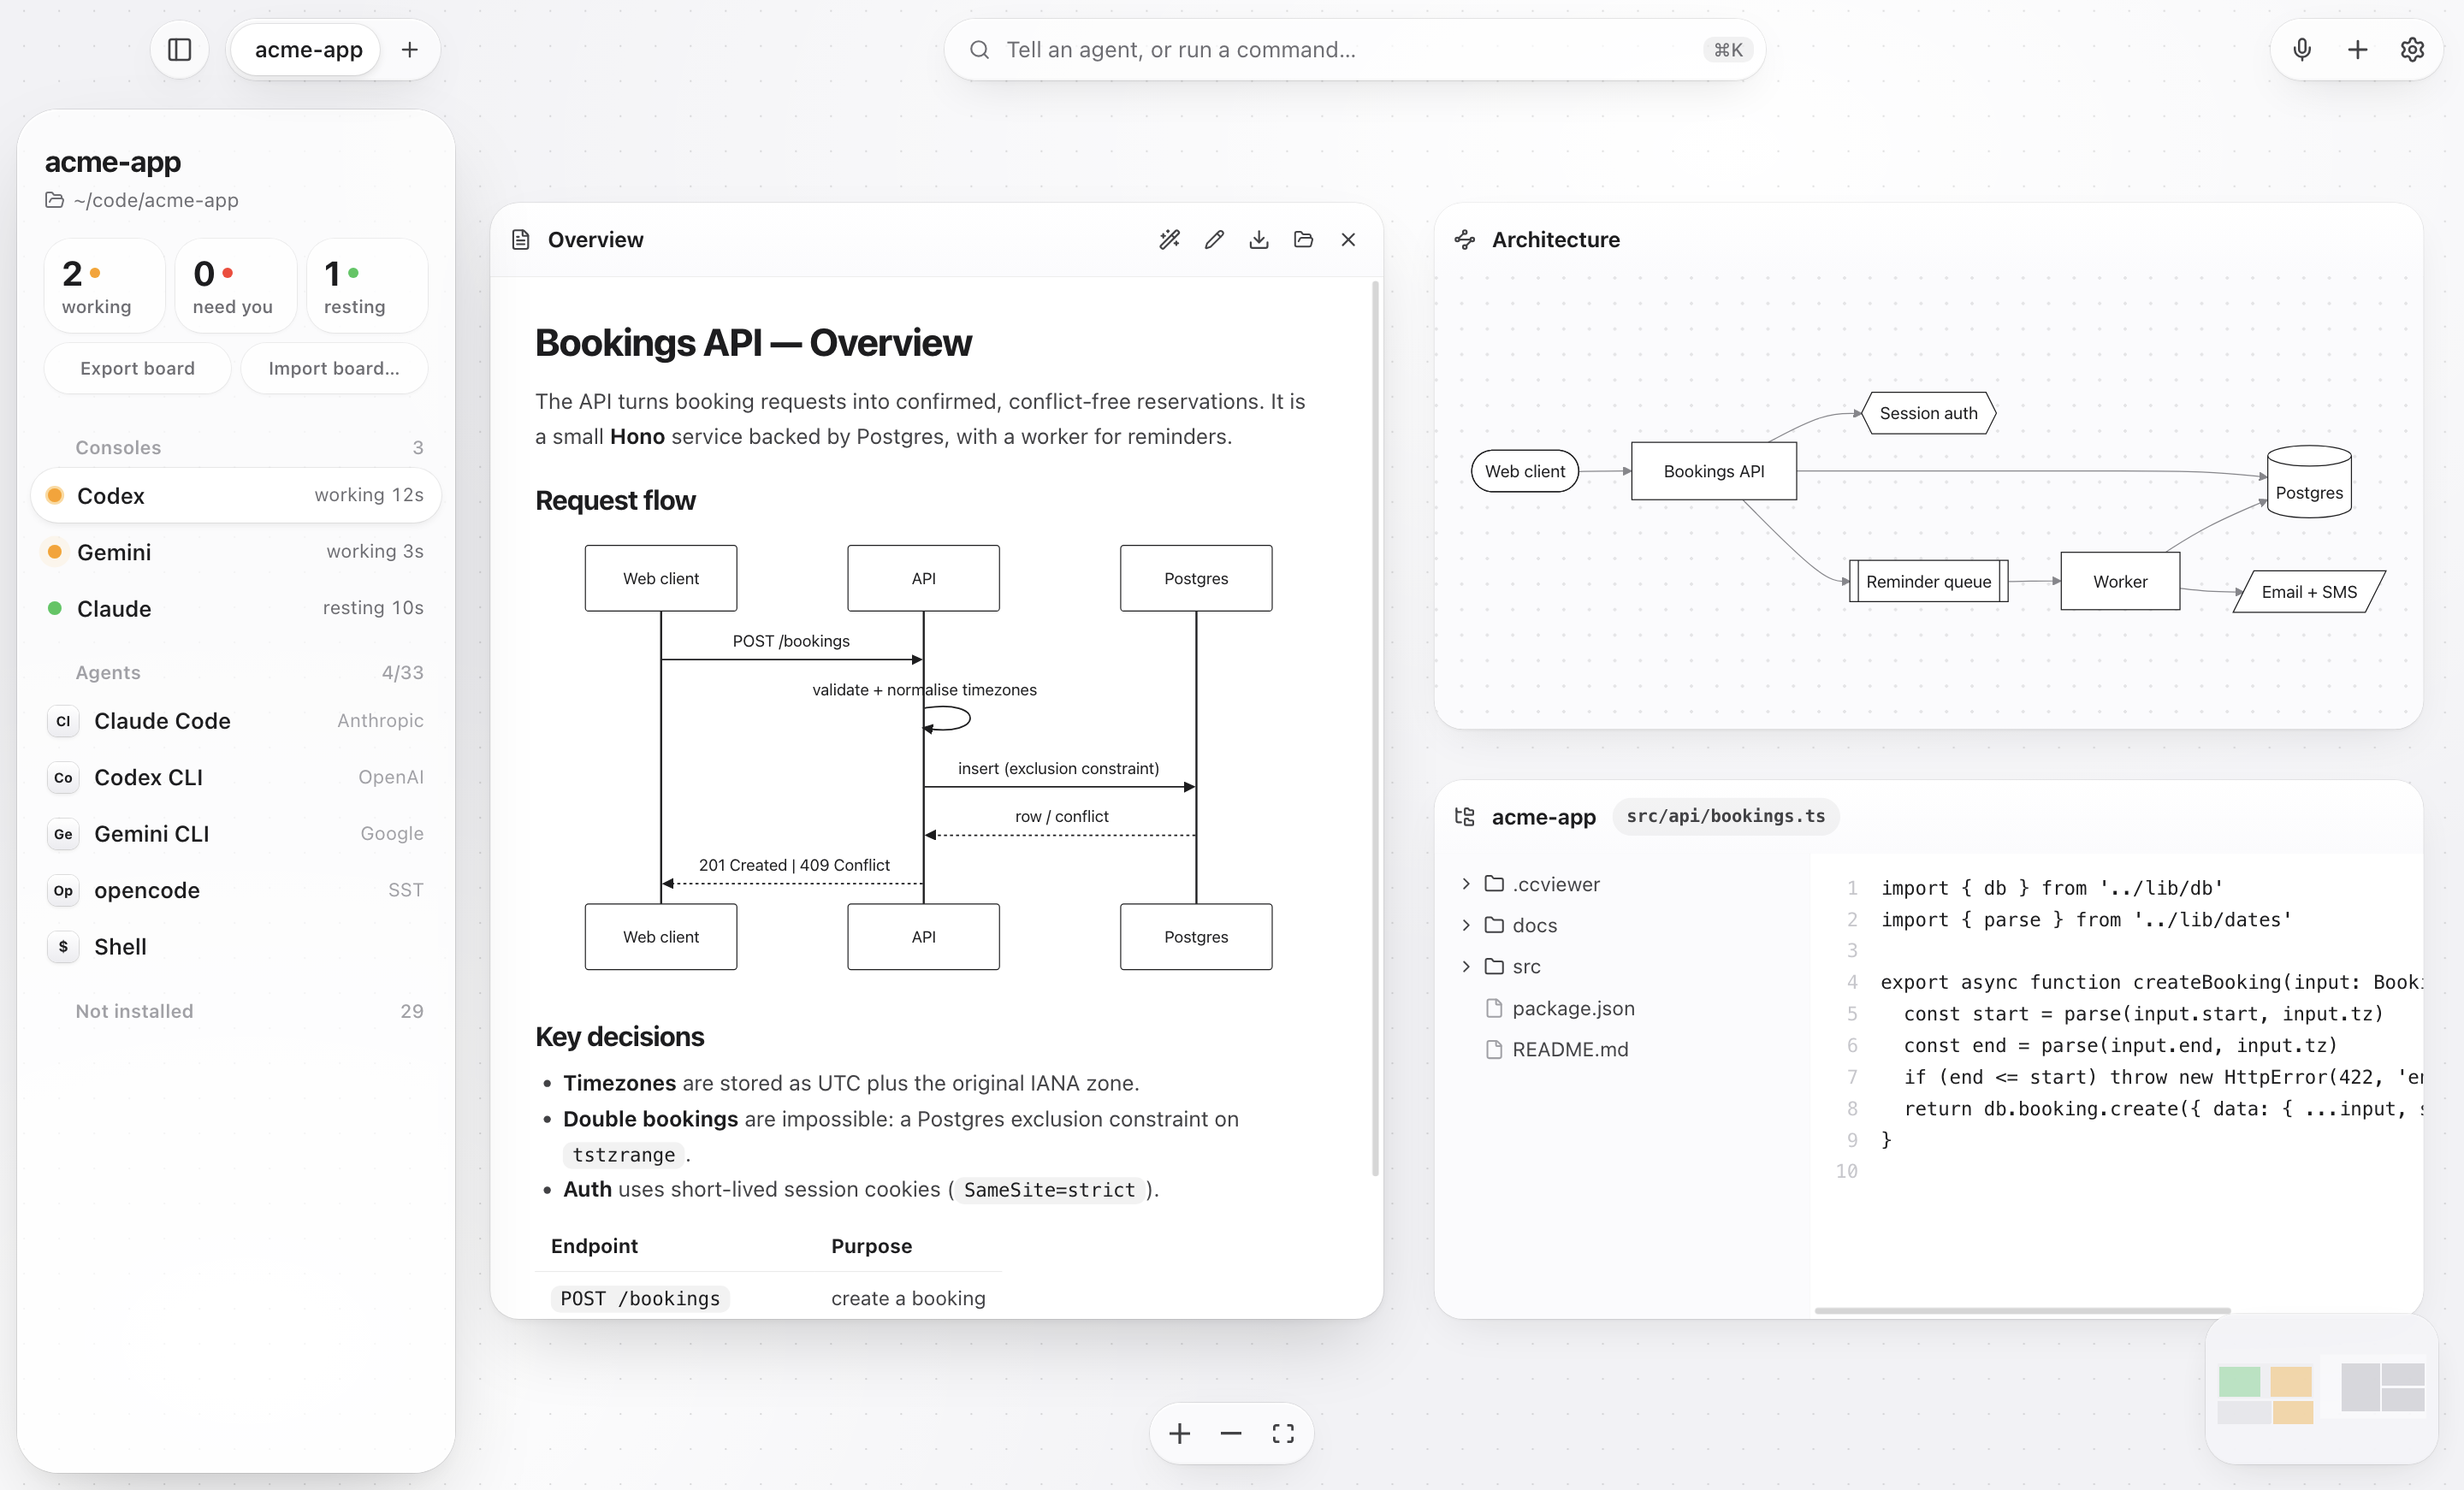Click the $ badge icon for Shell
This screenshot has height=1490, width=2464.
[x=63, y=946]
